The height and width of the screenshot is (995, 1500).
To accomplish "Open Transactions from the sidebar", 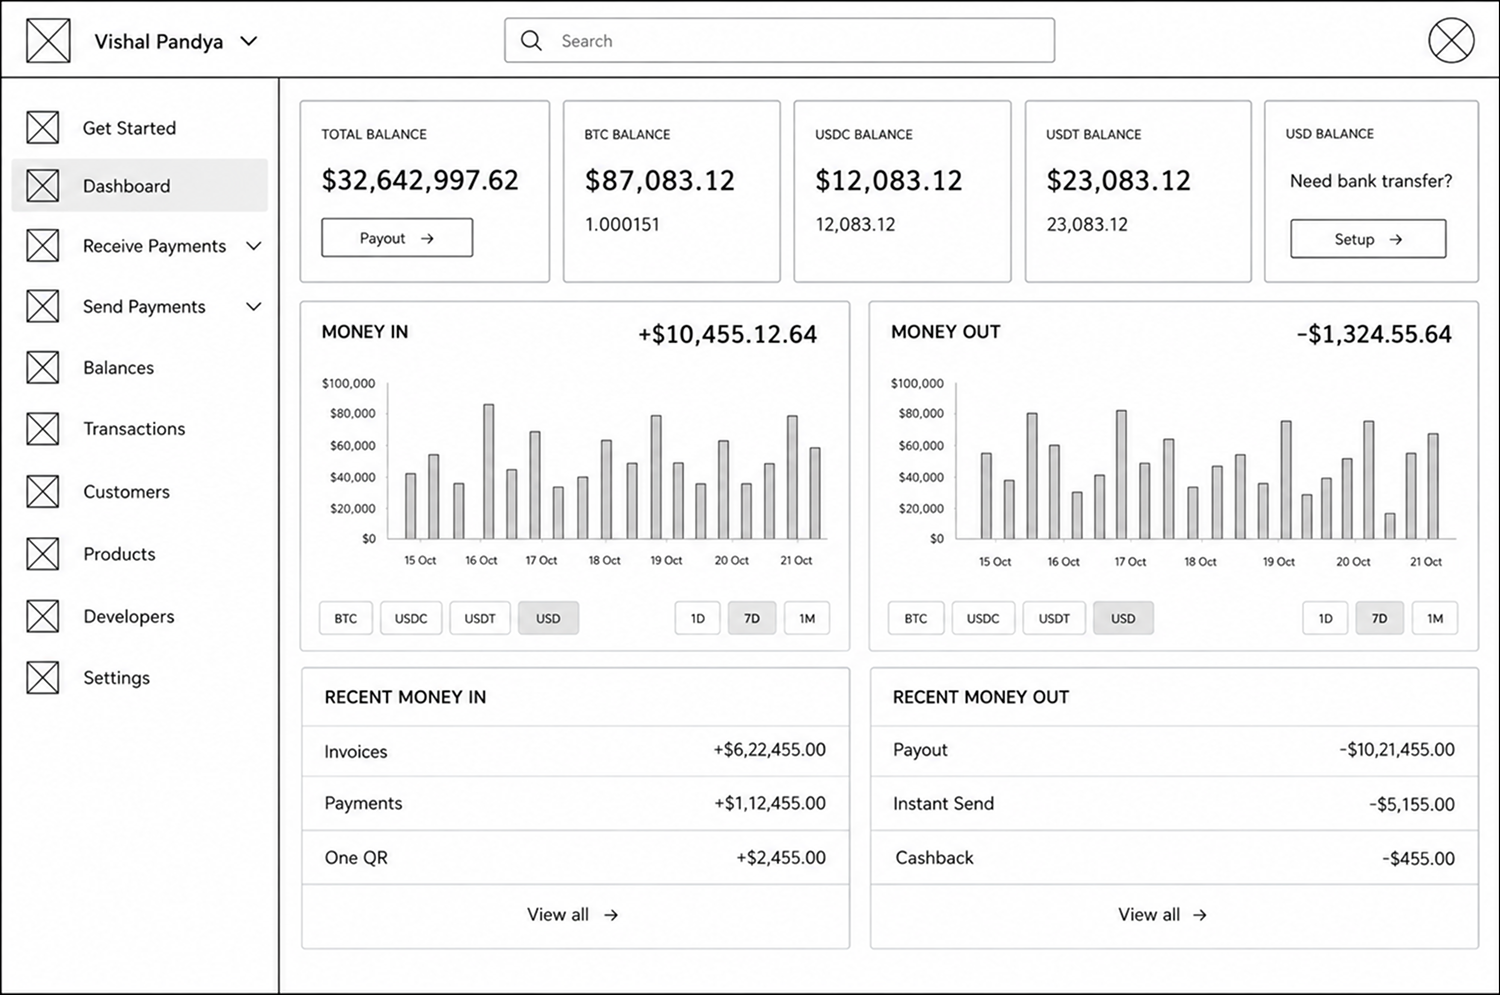I will coord(140,429).
